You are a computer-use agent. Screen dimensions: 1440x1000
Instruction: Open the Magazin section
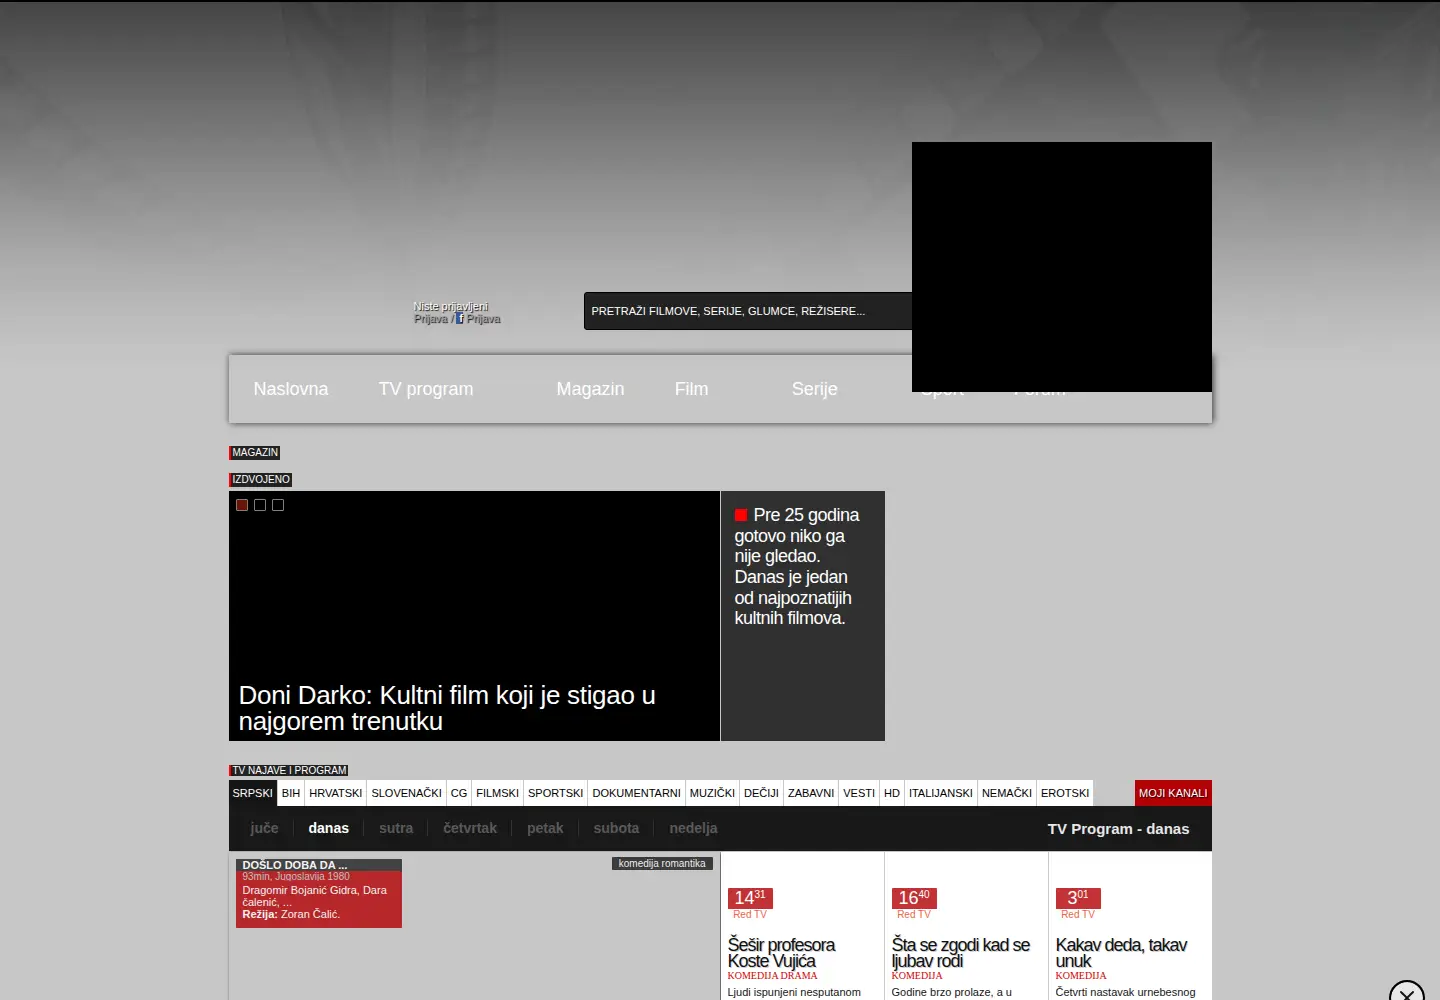coord(590,389)
